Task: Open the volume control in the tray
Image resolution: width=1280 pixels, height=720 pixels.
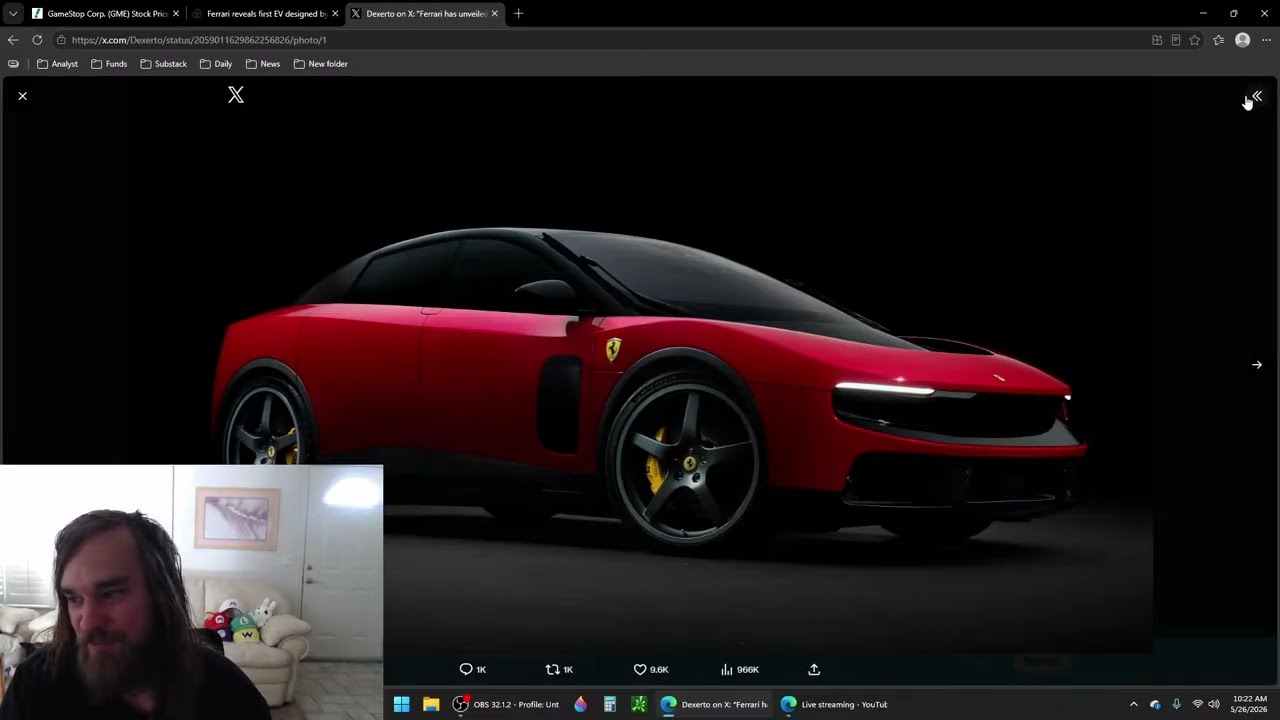Action: (1214, 704)
